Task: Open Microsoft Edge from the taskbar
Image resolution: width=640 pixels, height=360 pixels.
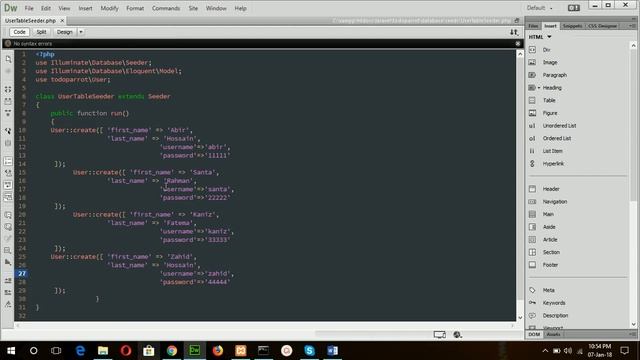Action: pyautogui.click(x=80, y=351)
